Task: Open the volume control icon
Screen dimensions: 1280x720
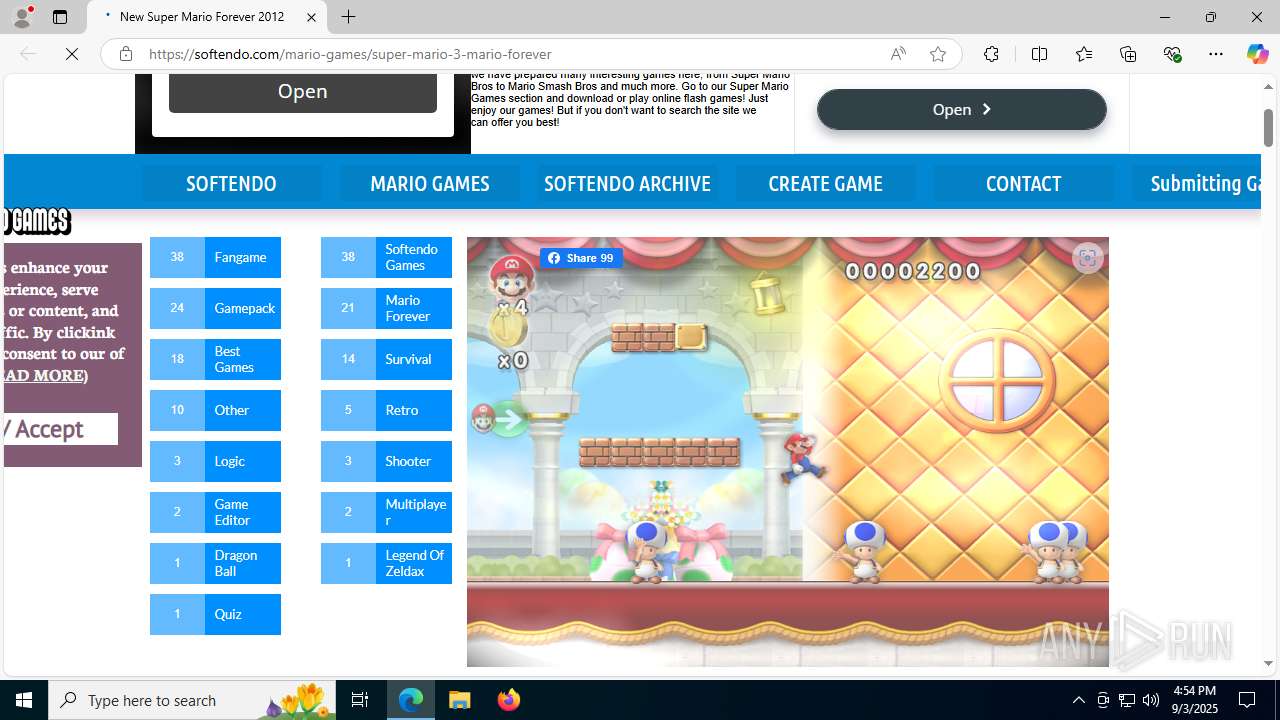Action: tap(1151, 700)
